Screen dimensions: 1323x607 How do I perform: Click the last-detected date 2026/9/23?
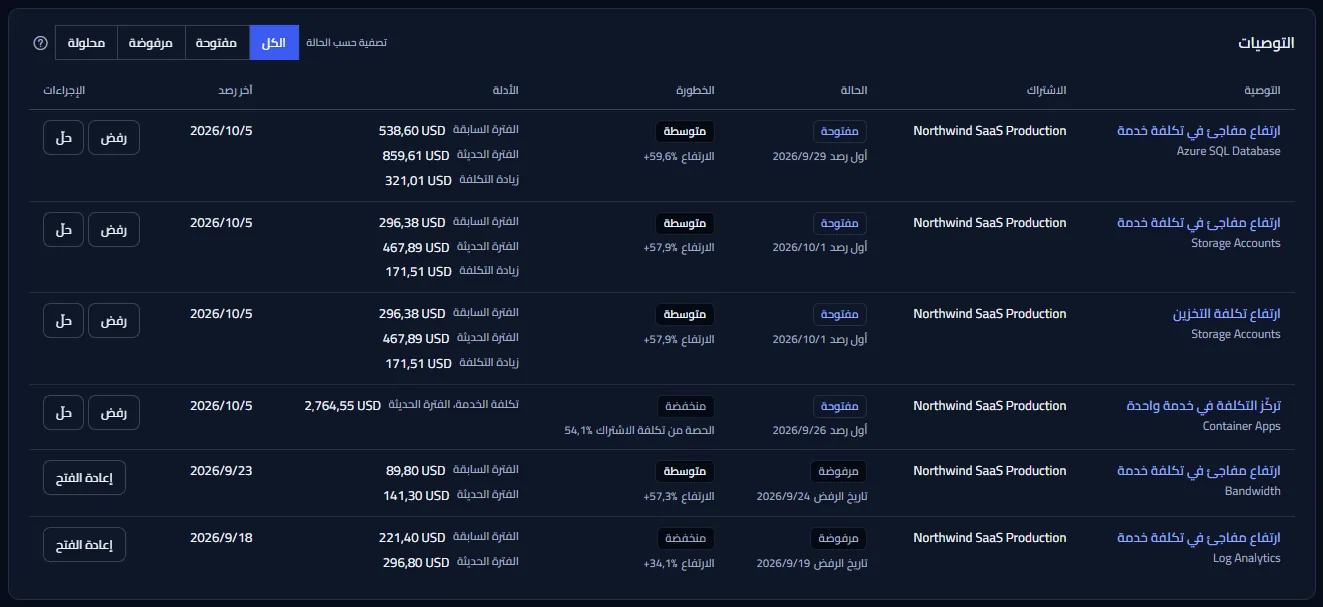pyautogui.click(x=221, y=470)
